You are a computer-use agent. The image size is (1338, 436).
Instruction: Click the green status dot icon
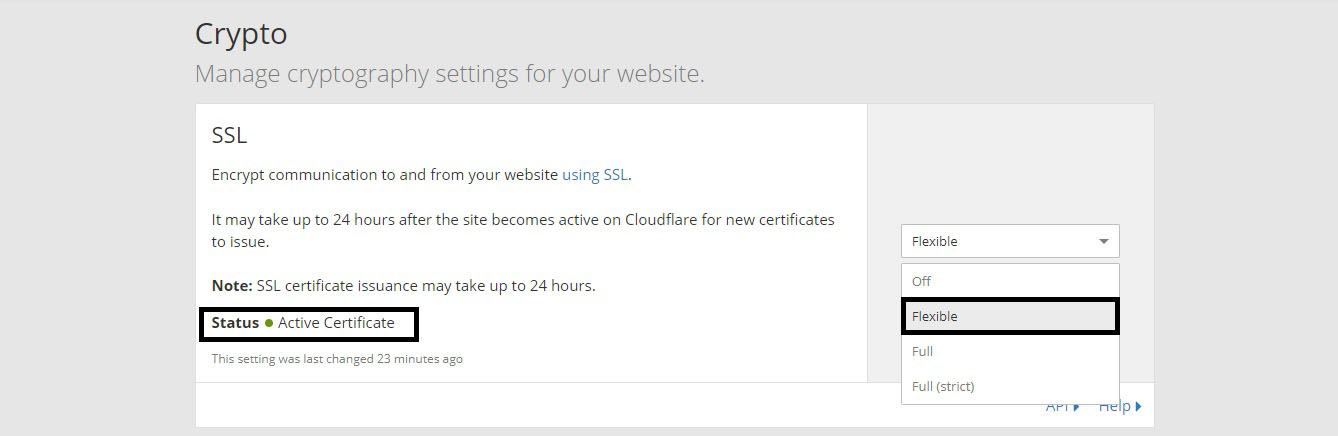tap(269, 323)
